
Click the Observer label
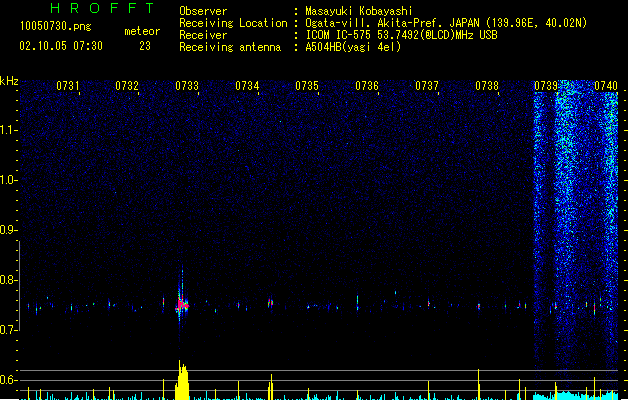[203, 11]
